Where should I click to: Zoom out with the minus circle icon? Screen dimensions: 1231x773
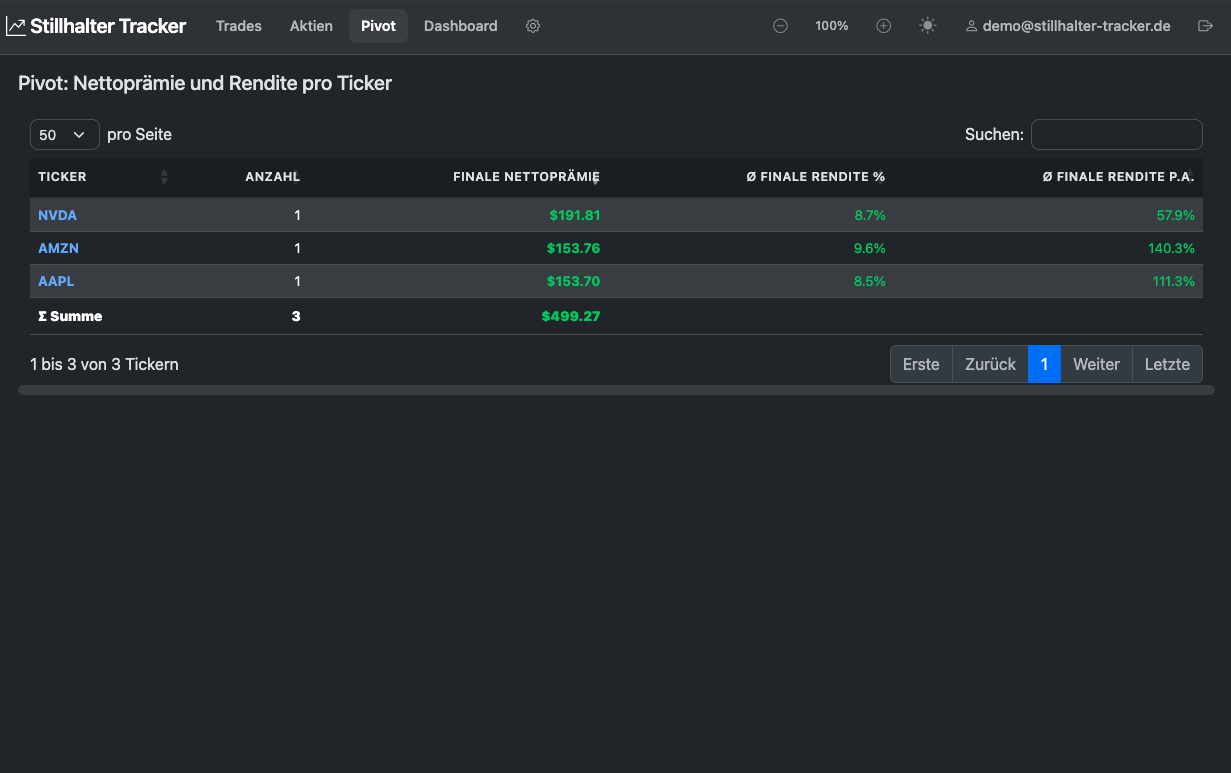(780, 26)
